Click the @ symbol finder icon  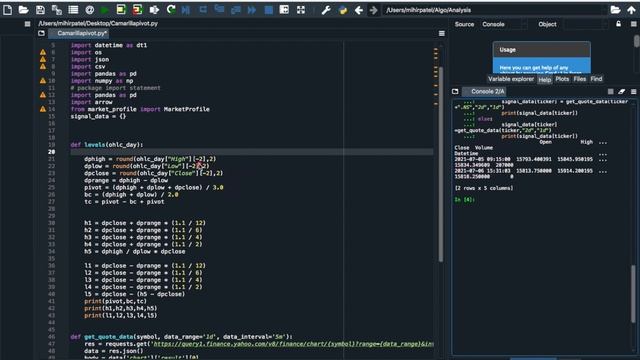(x=89, y=10)
